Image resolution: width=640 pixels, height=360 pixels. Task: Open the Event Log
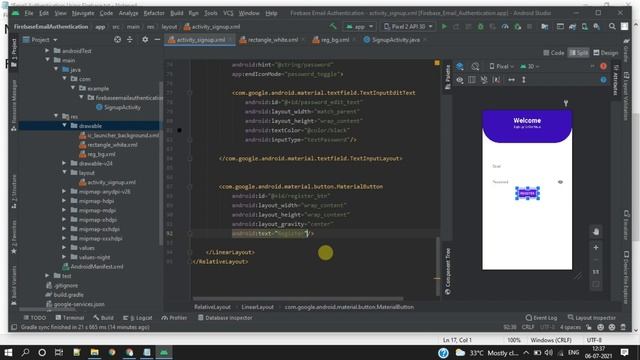click(541, 318)
